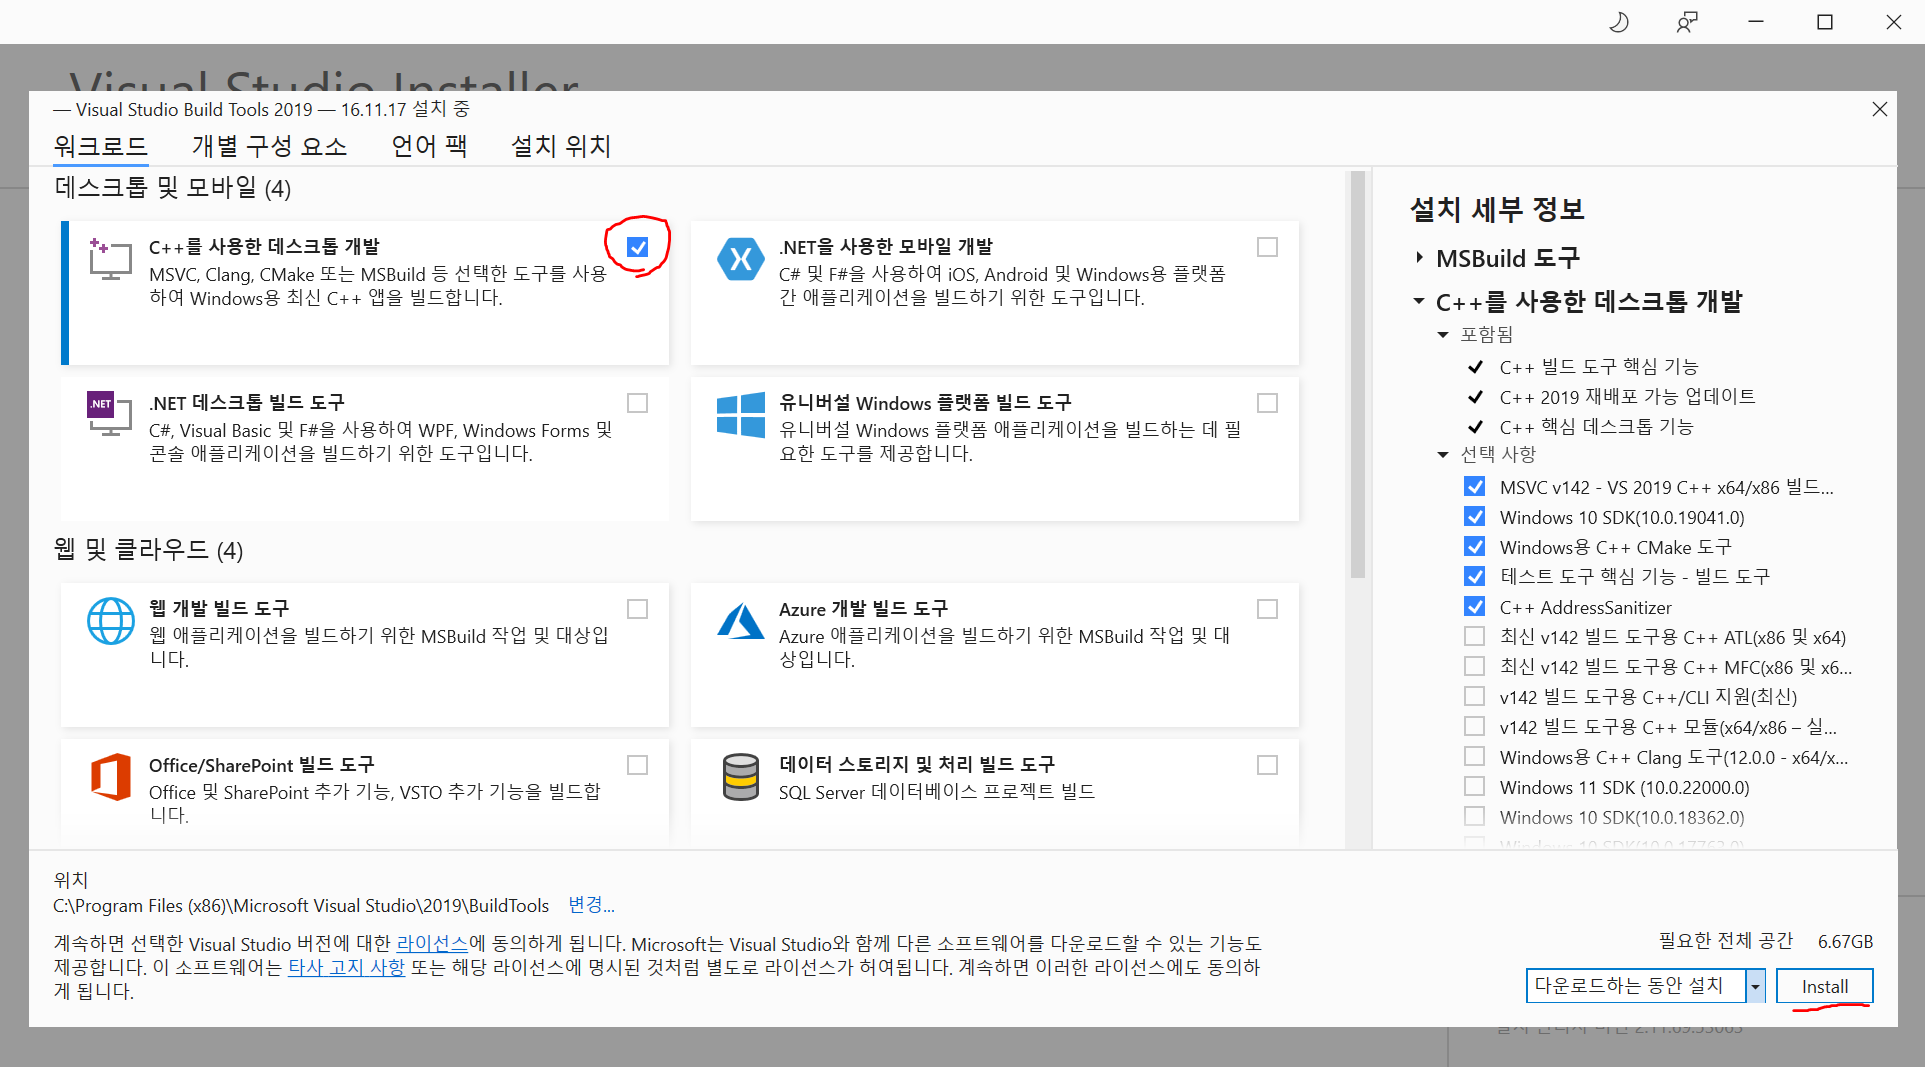Uncheck Windows용 C++ CMake 도구 option

point(1474,546)
